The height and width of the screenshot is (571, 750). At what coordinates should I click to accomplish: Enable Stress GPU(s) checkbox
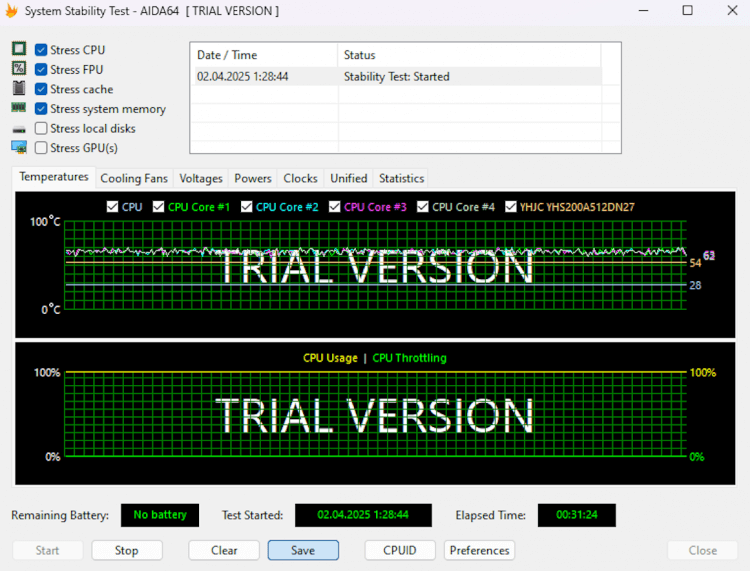tap(41, 148)
